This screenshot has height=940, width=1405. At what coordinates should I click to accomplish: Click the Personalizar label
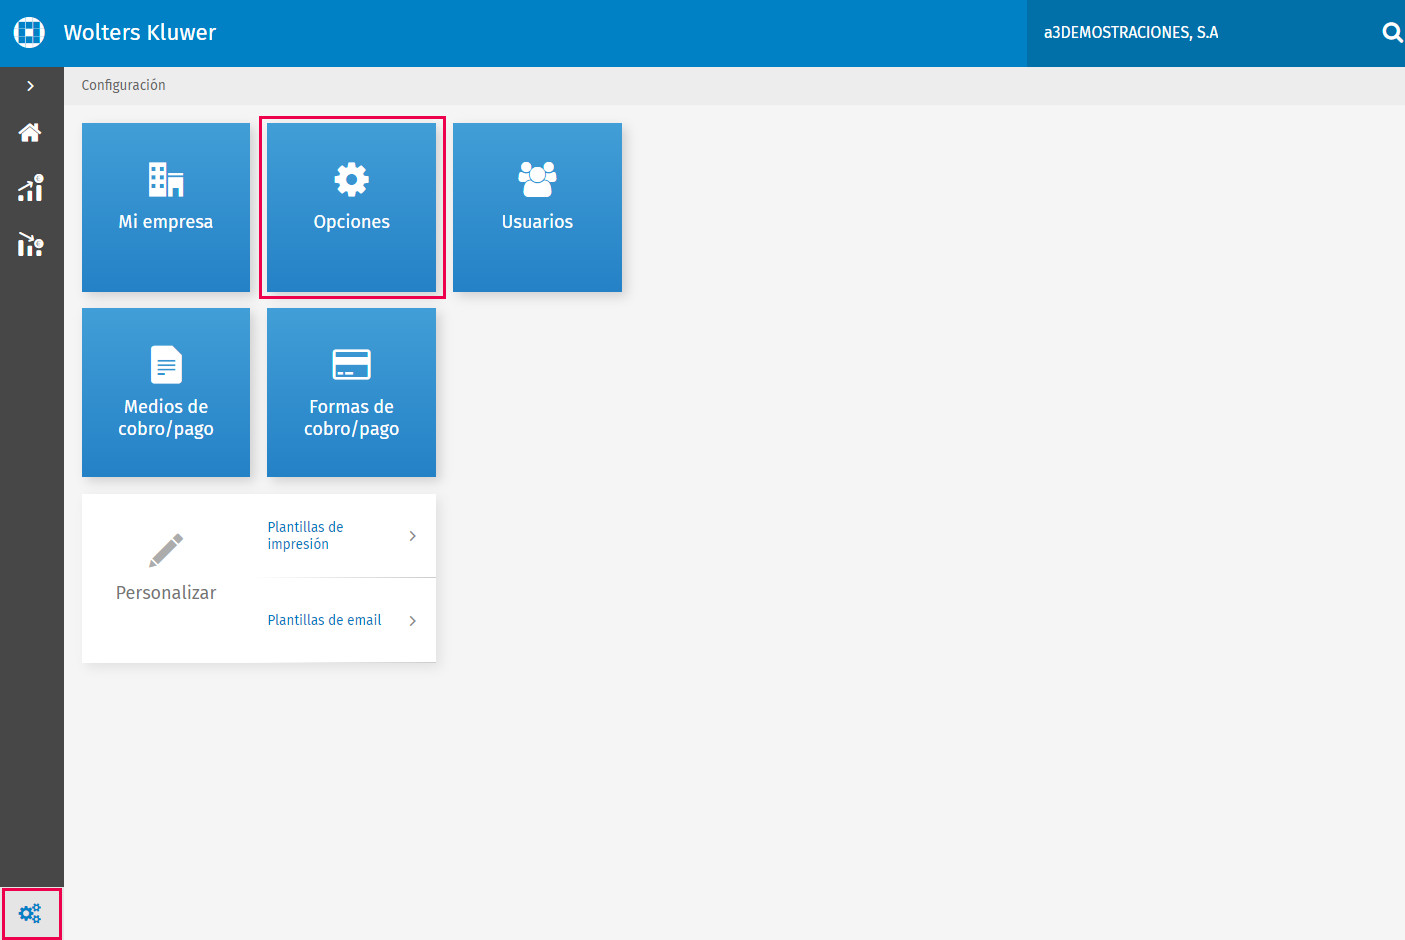(x=166, y=593)
